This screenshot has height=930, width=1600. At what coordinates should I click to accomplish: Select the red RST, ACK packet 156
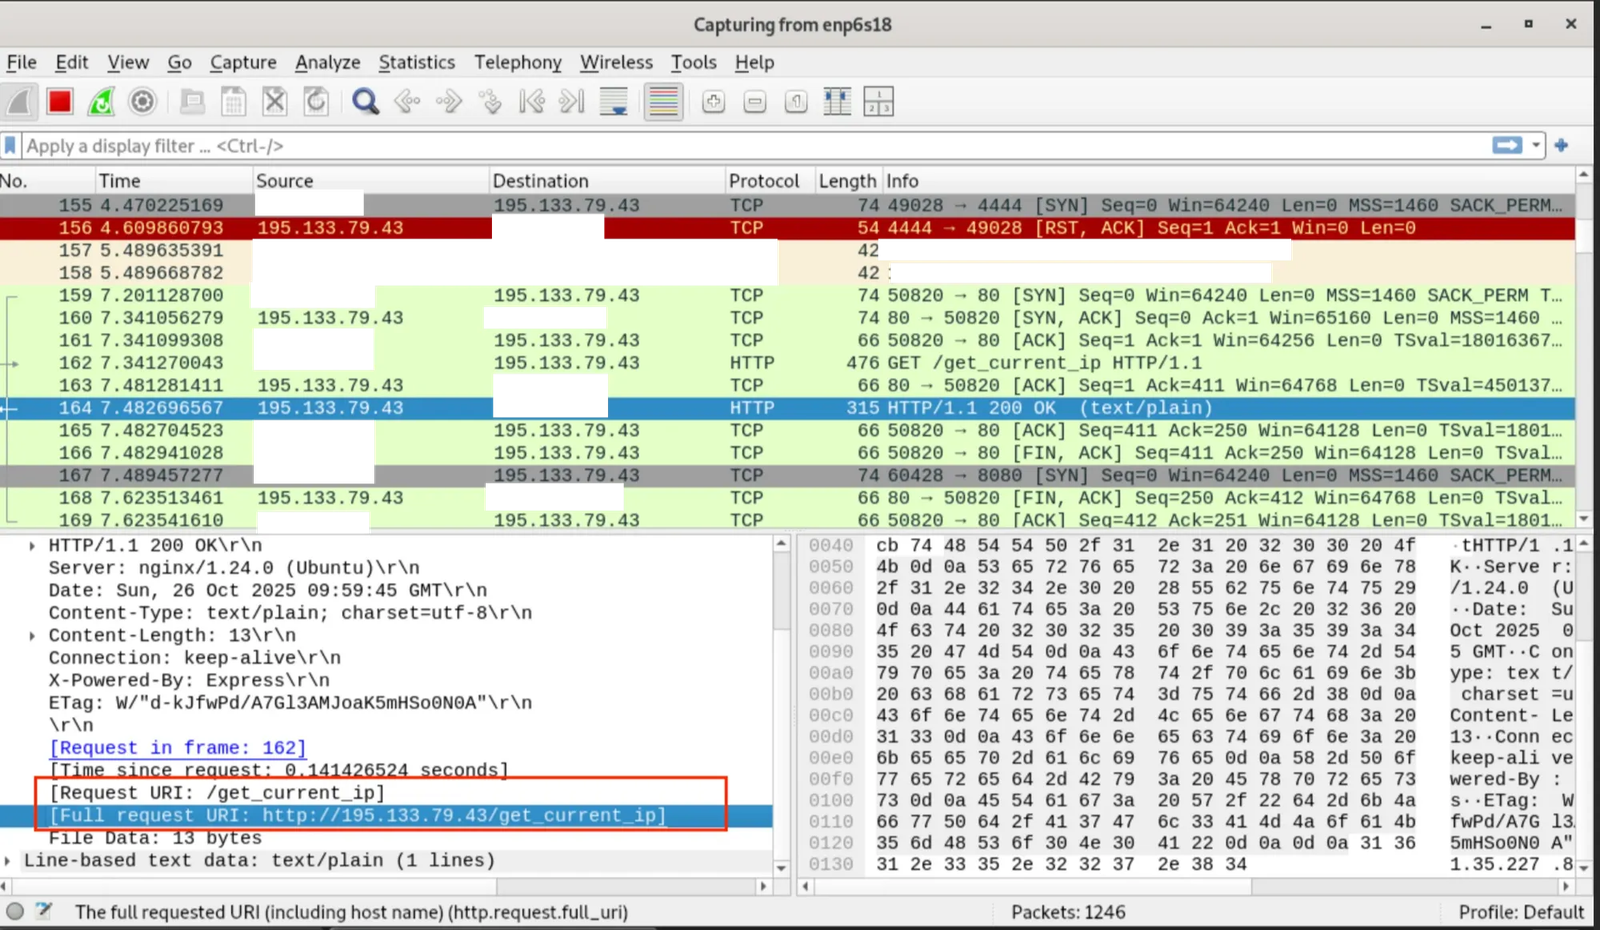click(787, 228)
